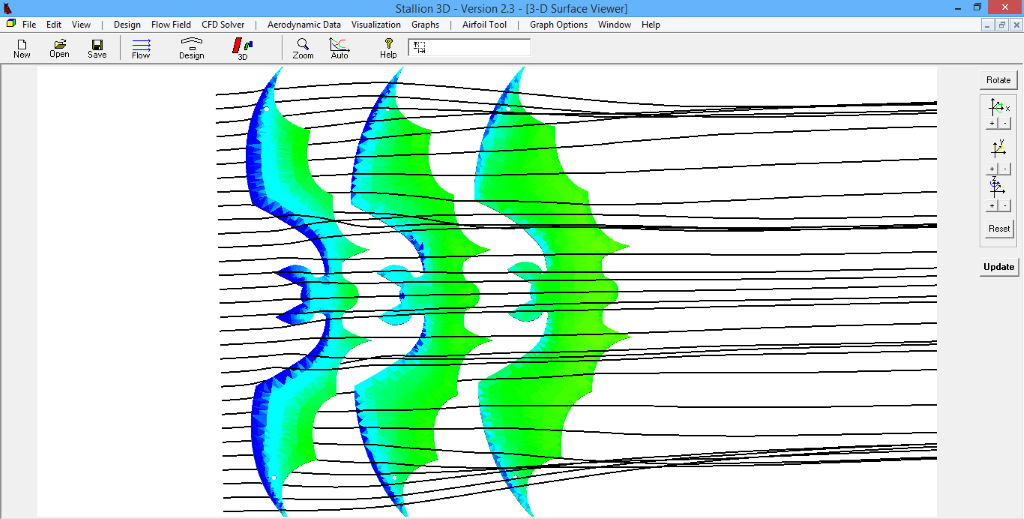Increase X rotation with the plus button
This screenshot has width=1024, height=519.
click(x=992, y=123)
